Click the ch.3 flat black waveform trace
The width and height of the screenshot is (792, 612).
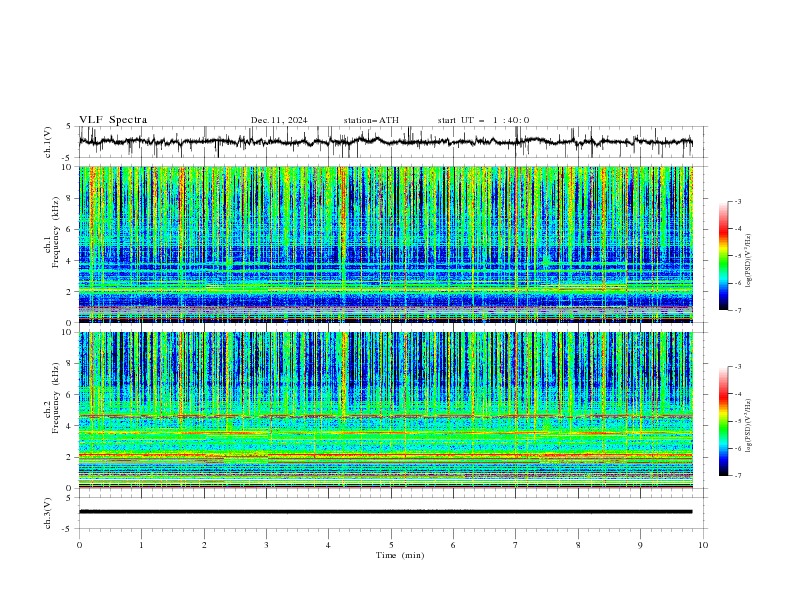385,512
